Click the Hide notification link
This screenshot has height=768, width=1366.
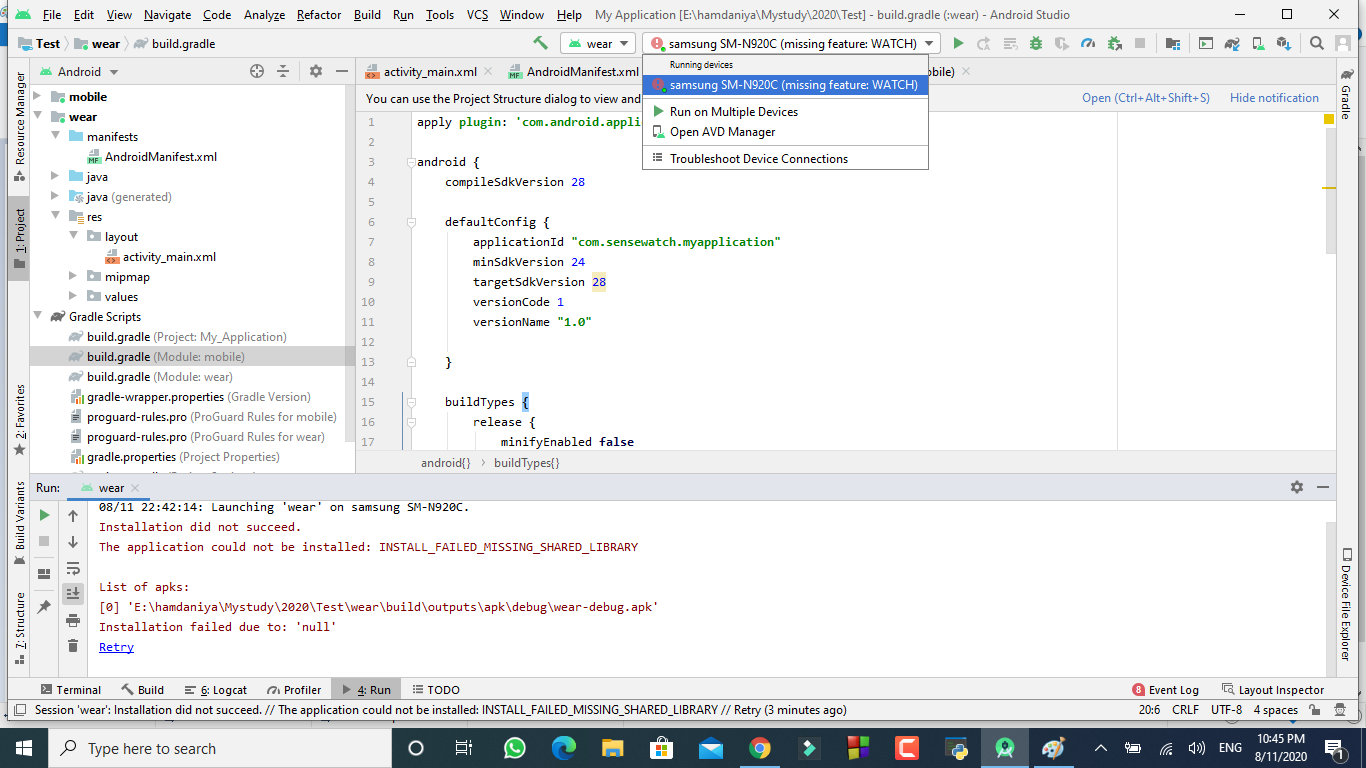1274,98
